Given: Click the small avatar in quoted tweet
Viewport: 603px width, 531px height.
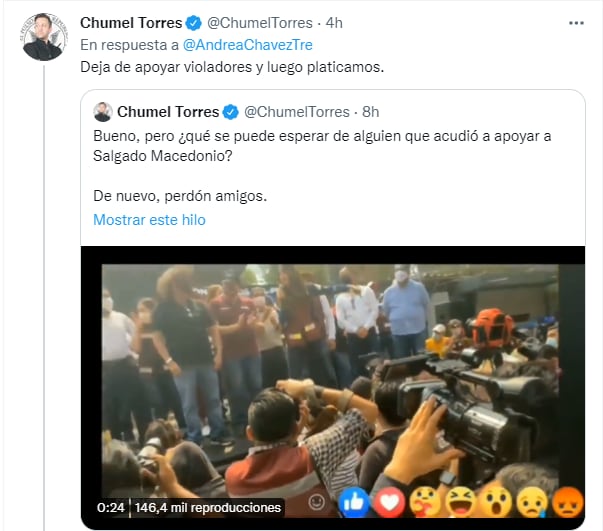Looking at the screenshot, I should tap(103, 111).
